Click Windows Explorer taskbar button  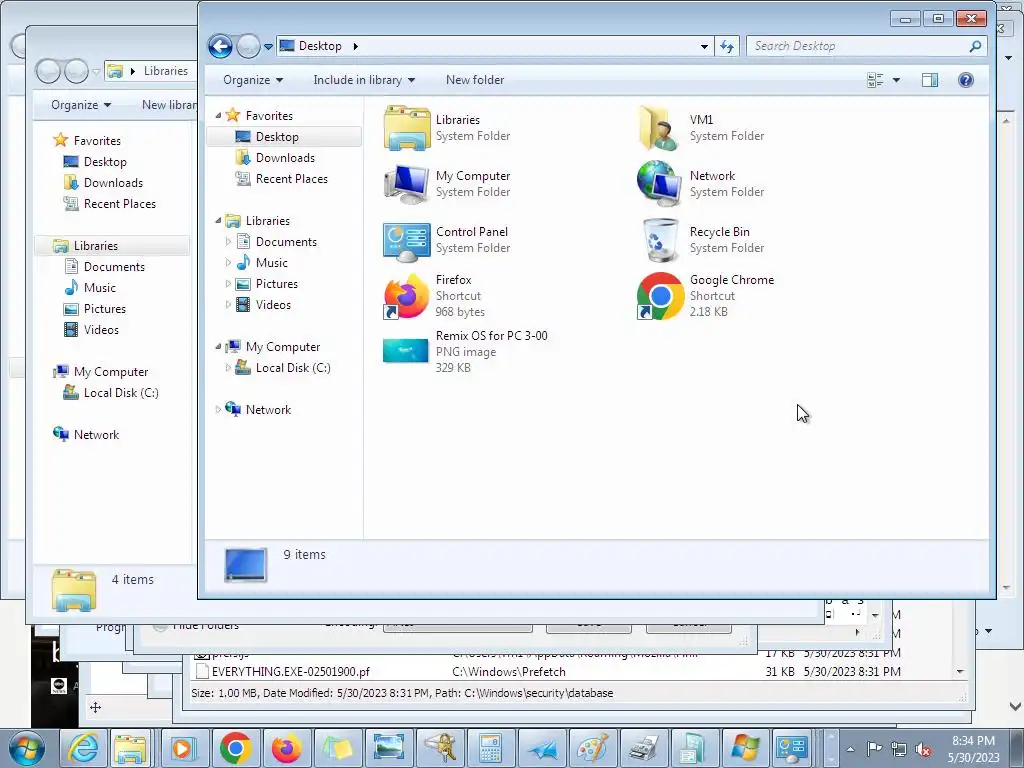pos(130,748)
